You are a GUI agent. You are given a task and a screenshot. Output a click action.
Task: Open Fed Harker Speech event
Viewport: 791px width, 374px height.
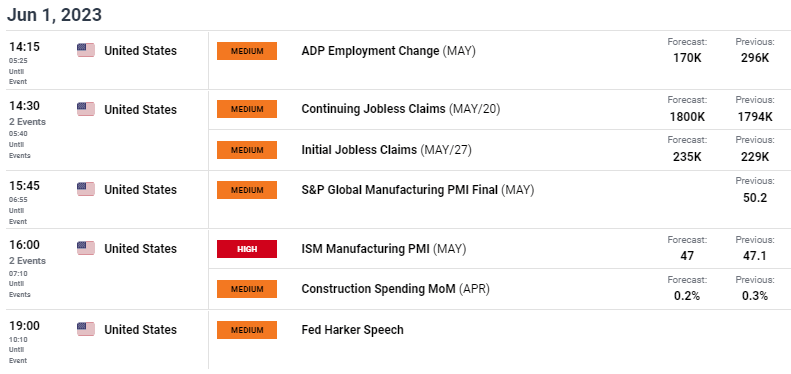pos(352,330)
